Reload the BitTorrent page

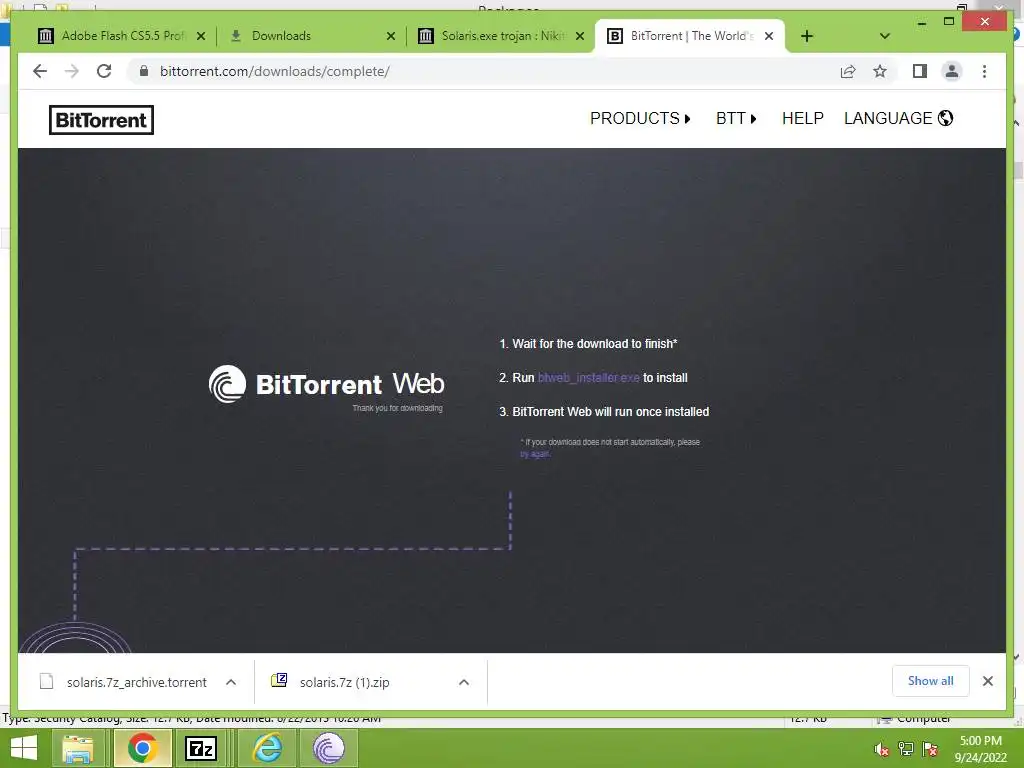pos(104,71)
